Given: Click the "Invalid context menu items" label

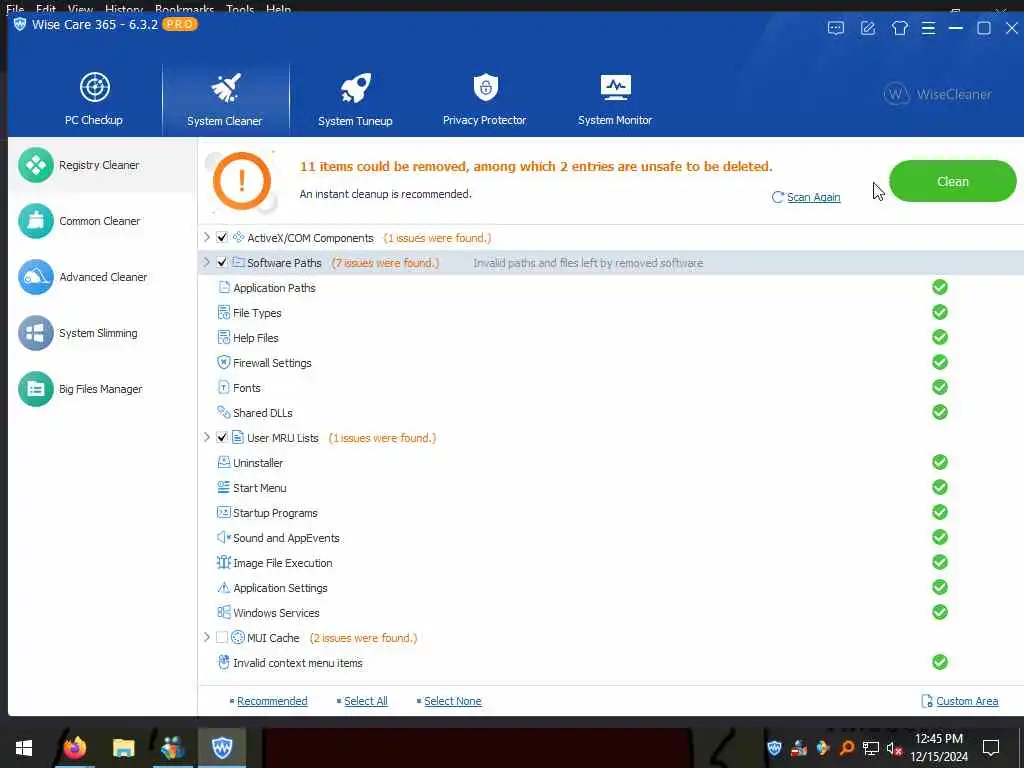Looking at the screenshot, I should (298, 663).
